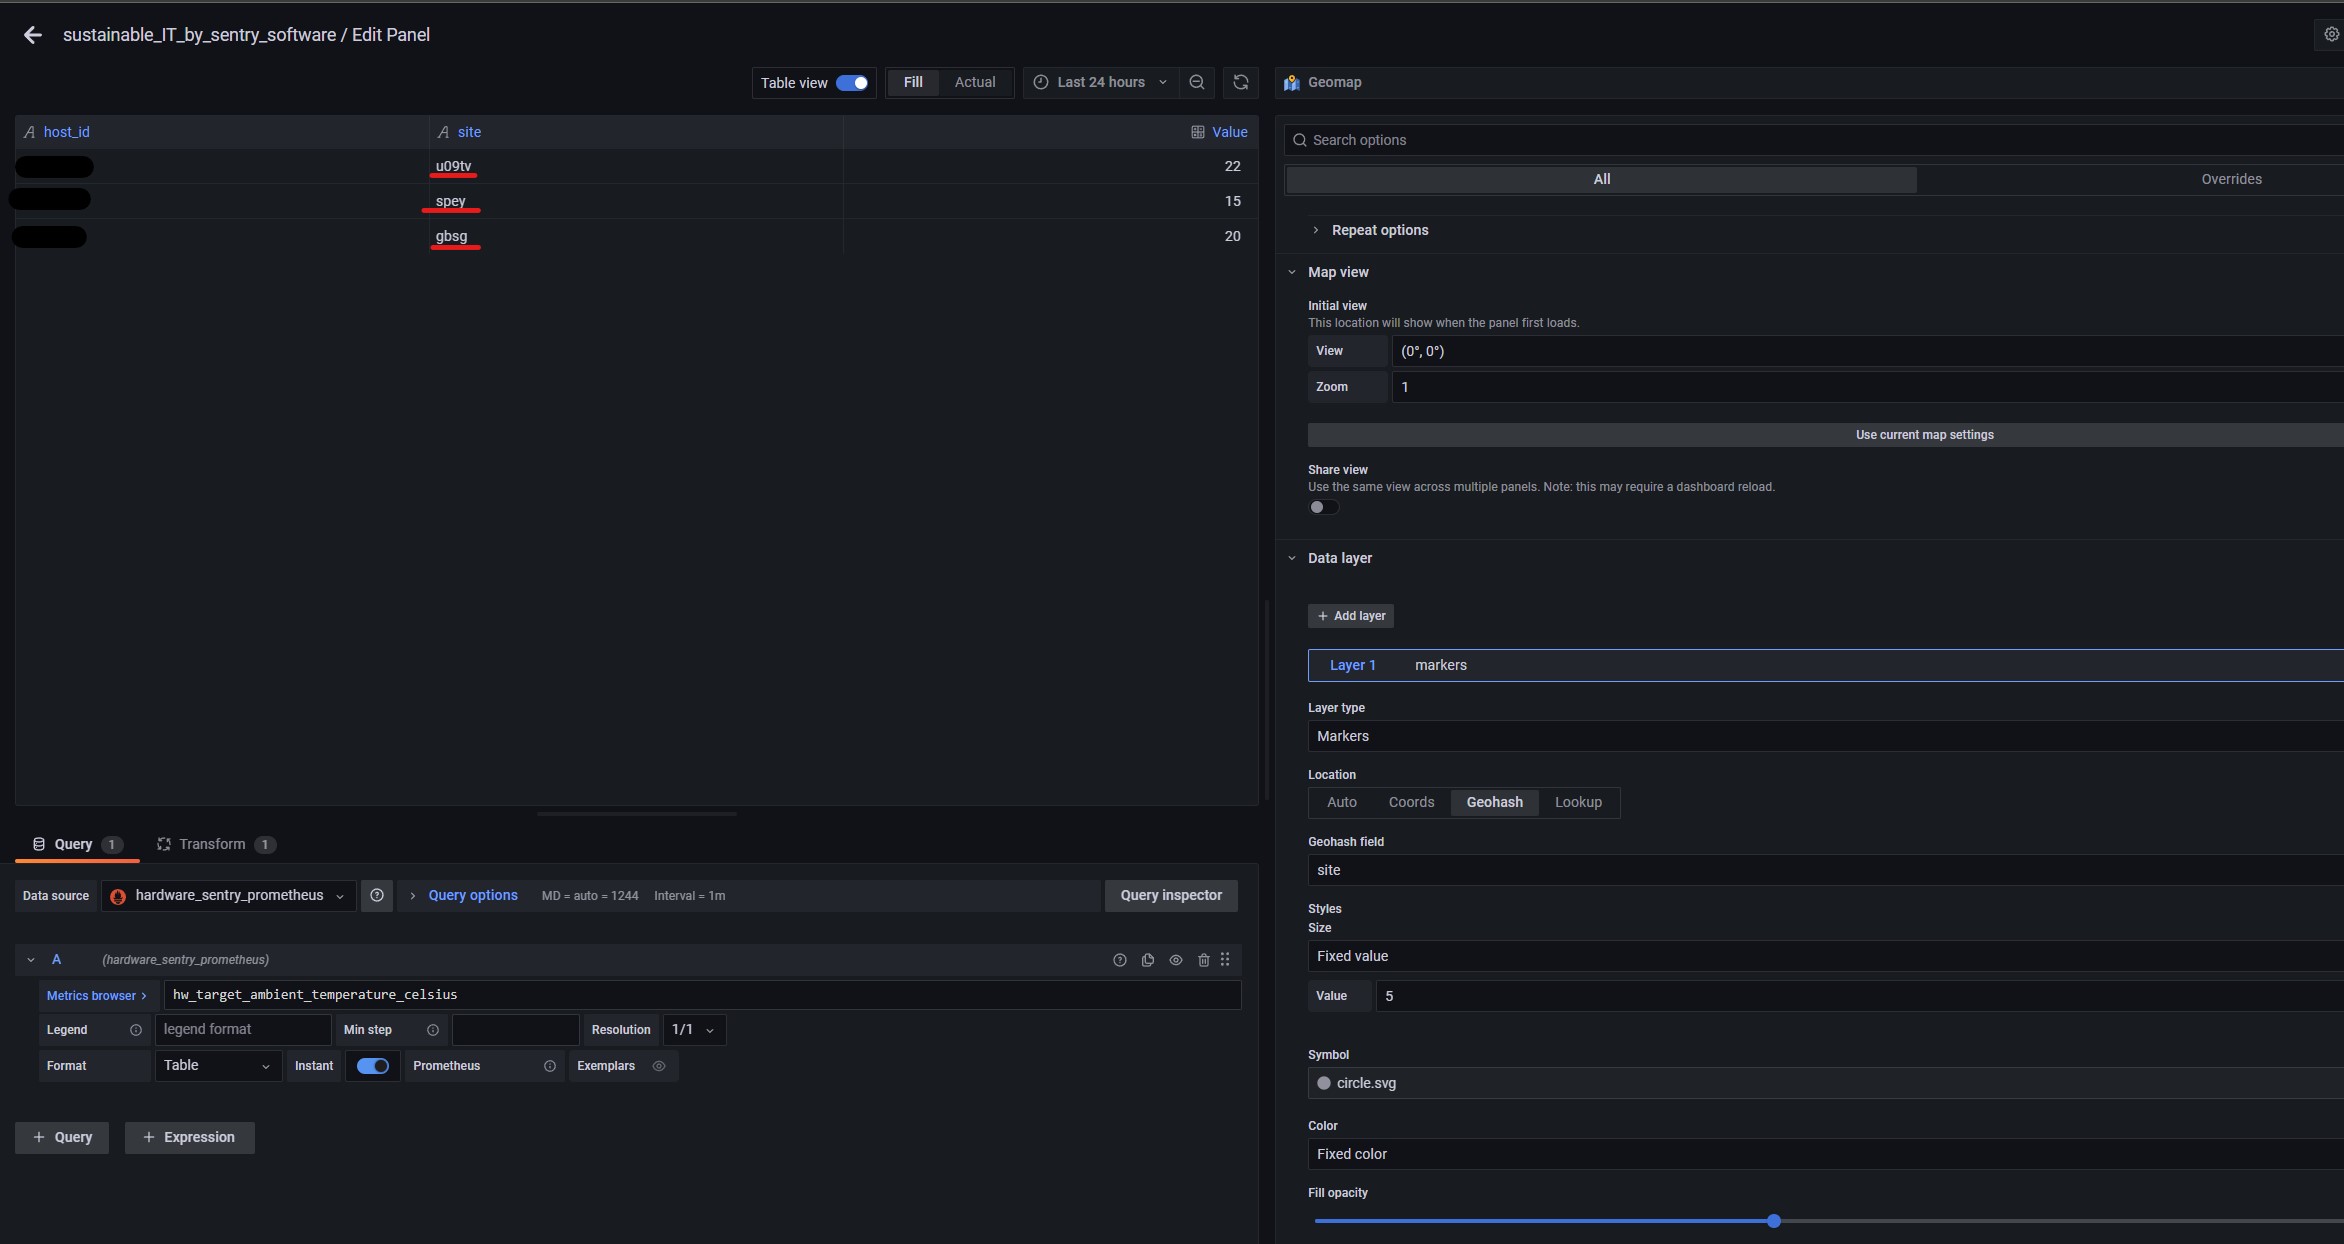Screen dimensions: 2344x1244
Task: Refresh the panel data
Action: coord(1241,82)
